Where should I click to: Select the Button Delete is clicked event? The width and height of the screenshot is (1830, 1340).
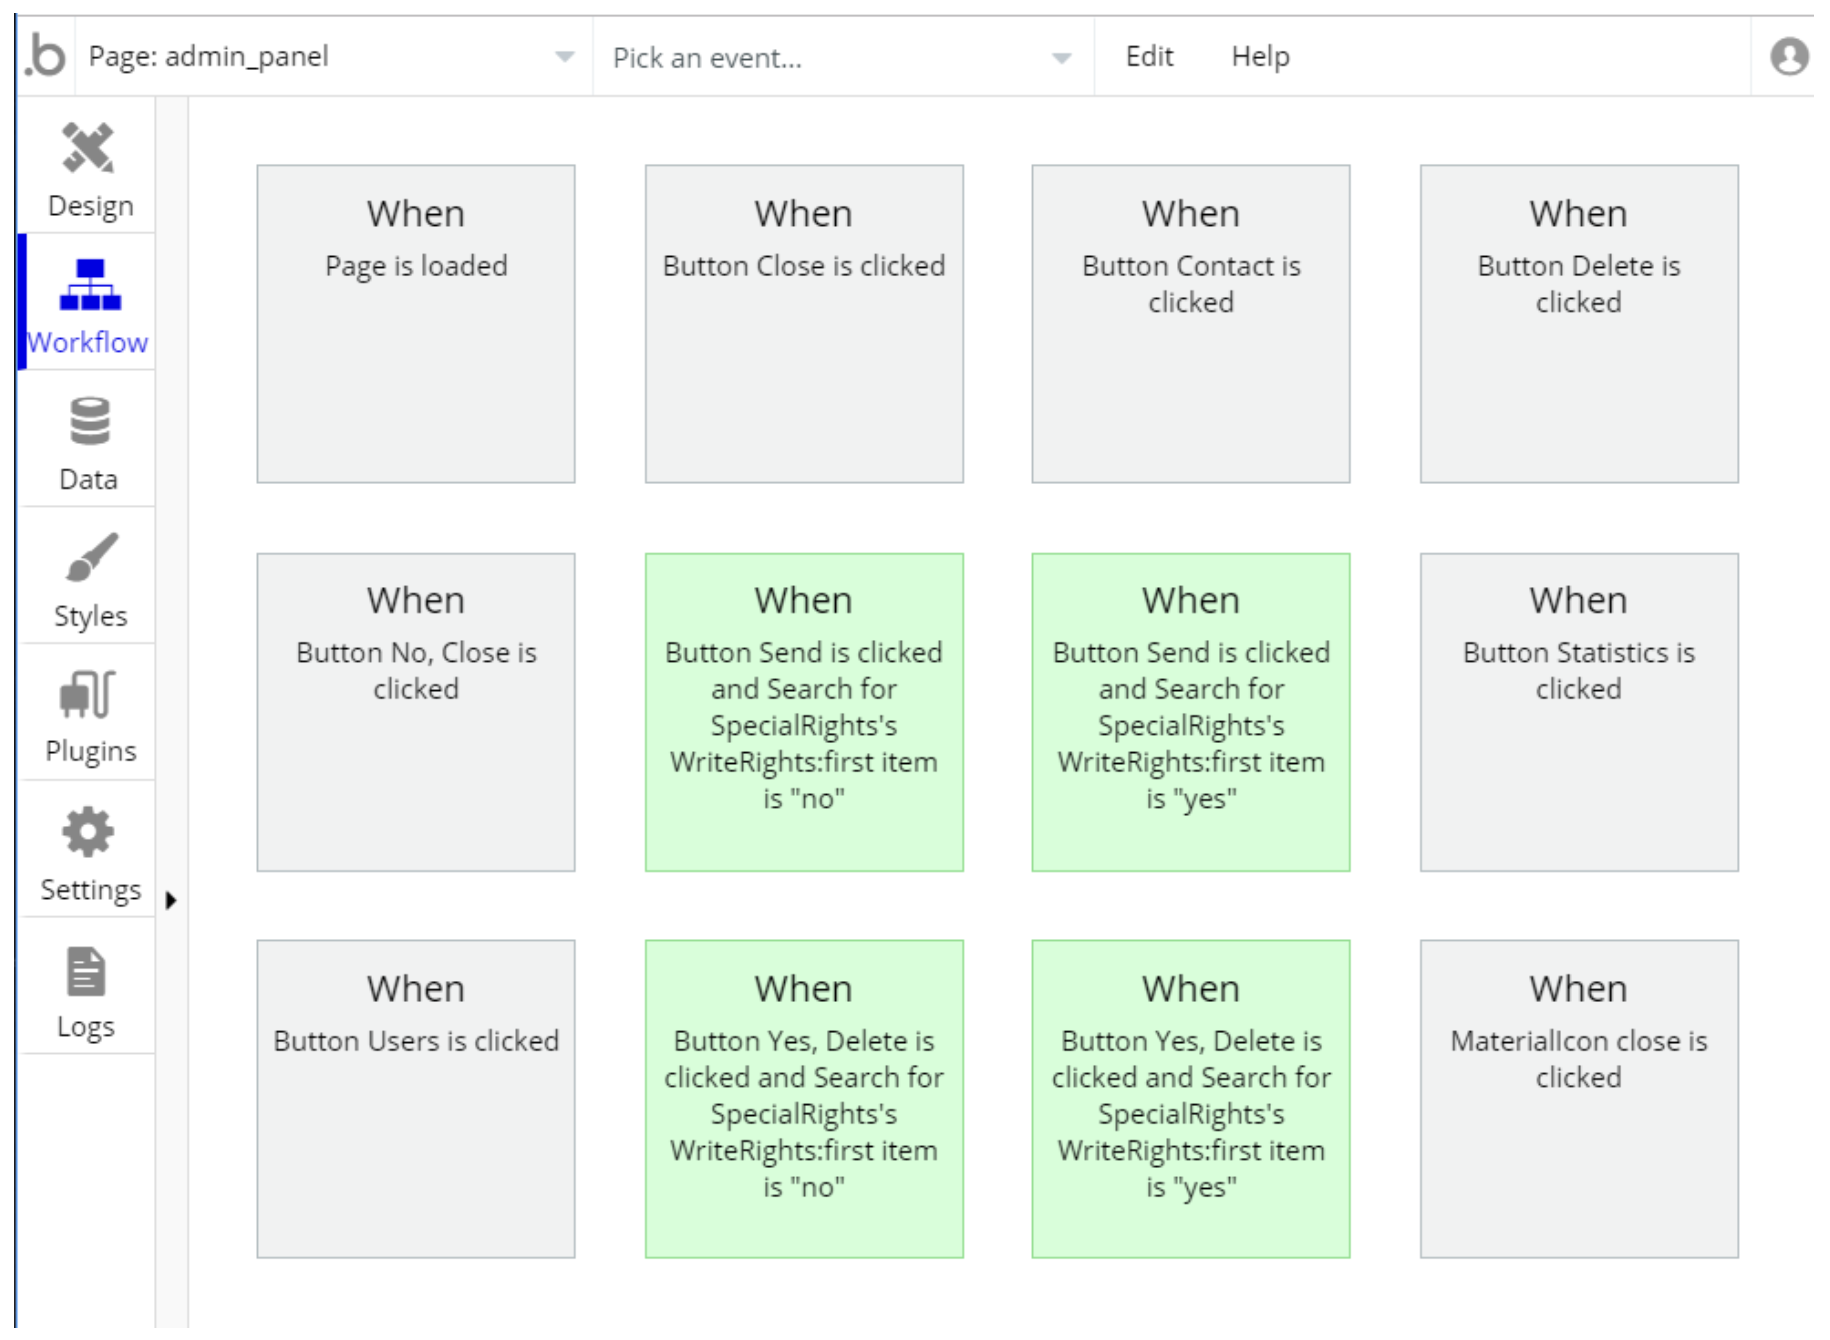tap(1578, 324)
